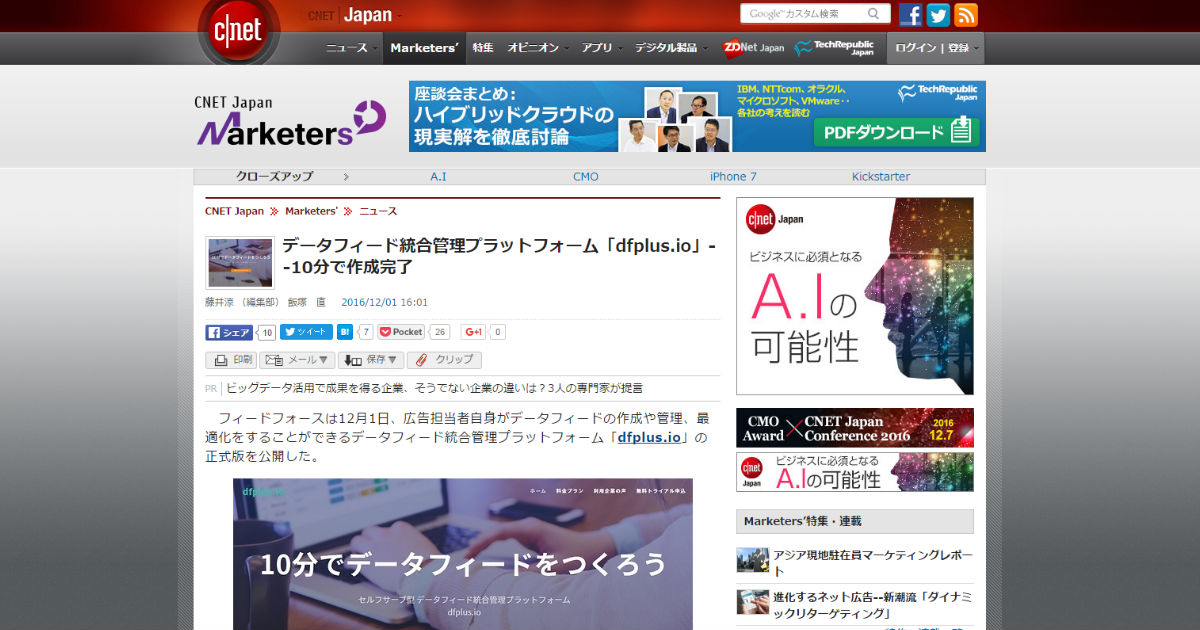Open the dfplus.io link in the article
This screenshot has width=1200, height=630.
click(x=649, y=437)
